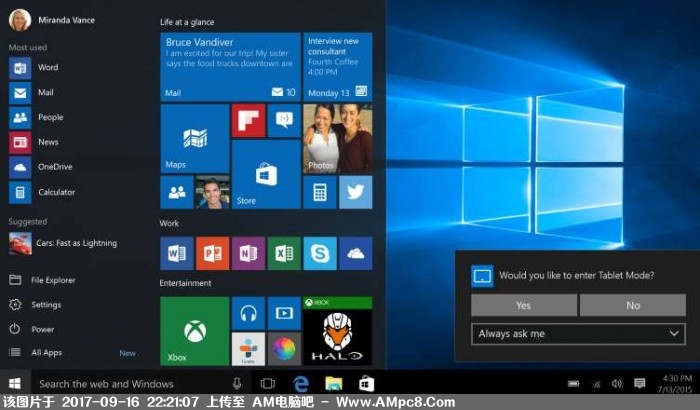700x410 pixels.
Task: Click the Life at a glance group header
Action: [x=187, y=22]
